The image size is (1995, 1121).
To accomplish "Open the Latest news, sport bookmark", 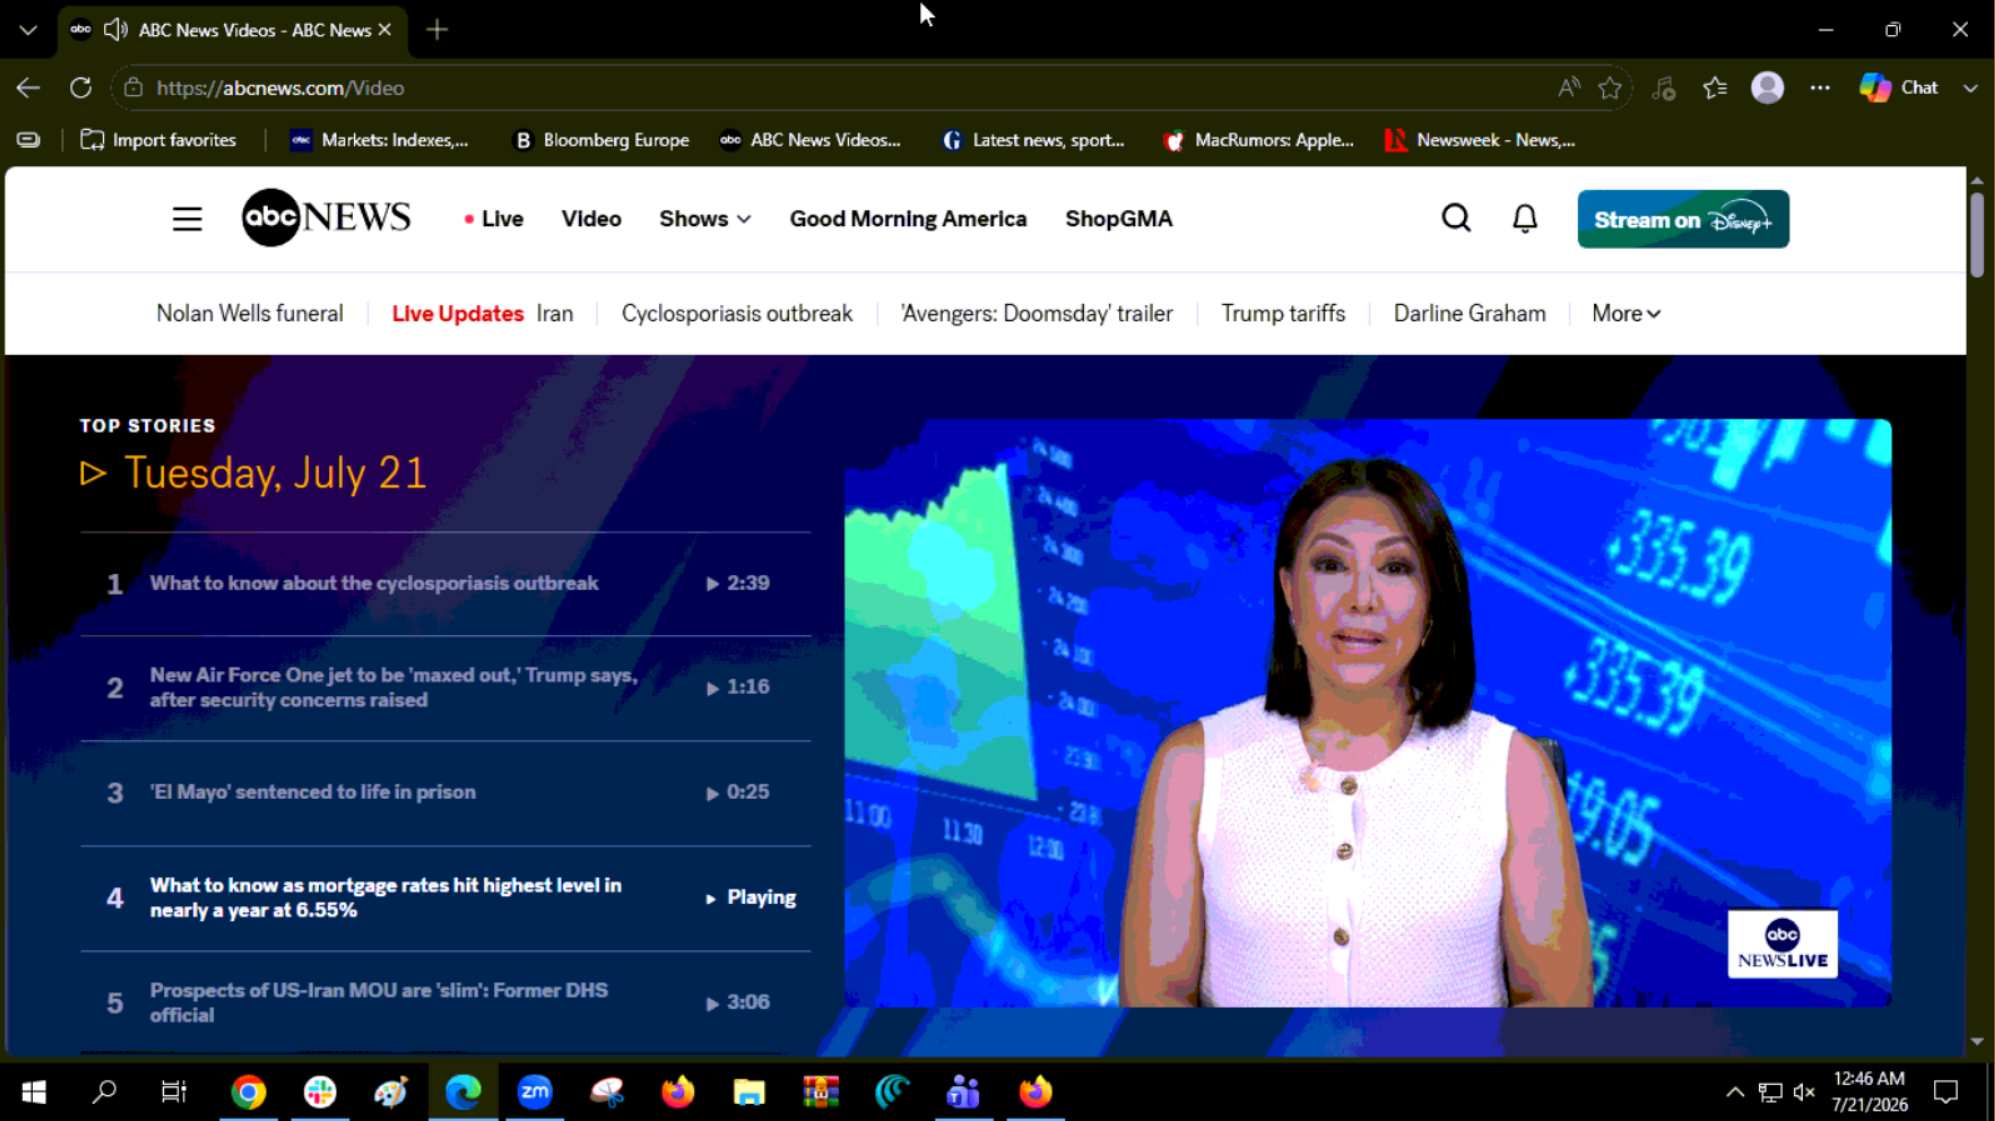I will click(1034, 140).
